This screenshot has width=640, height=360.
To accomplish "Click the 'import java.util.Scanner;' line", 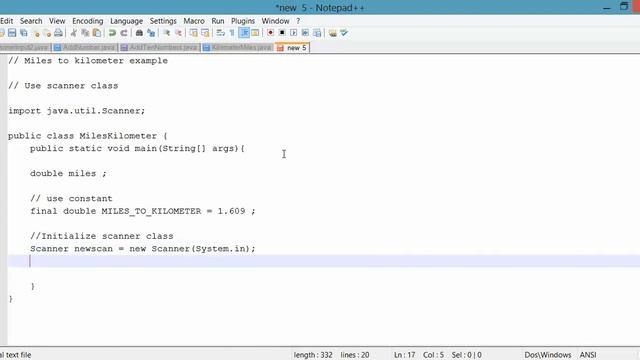I will (x=77, y=111).
